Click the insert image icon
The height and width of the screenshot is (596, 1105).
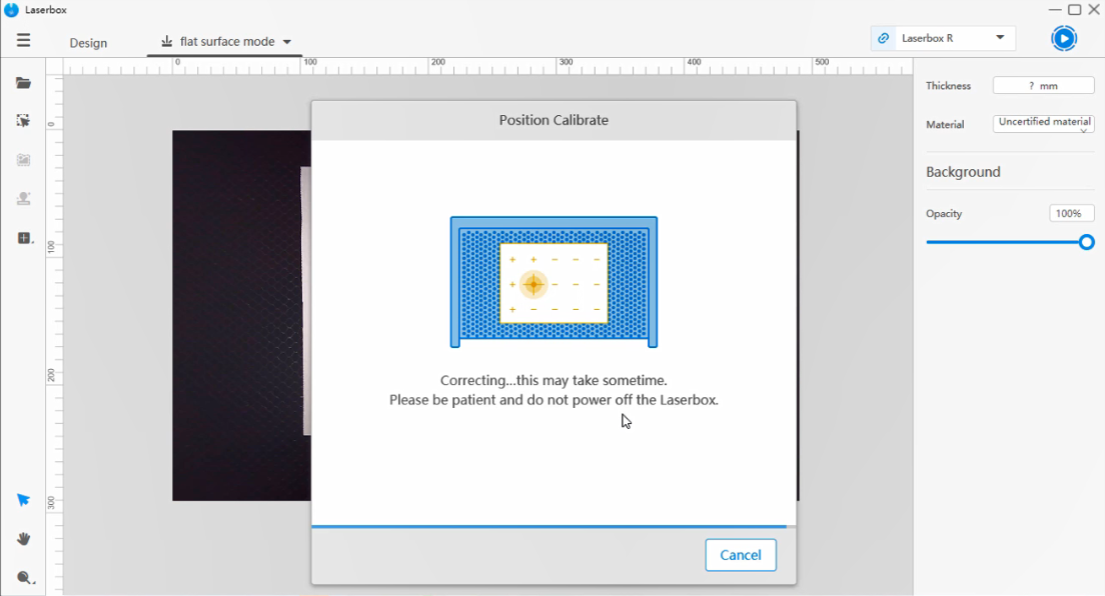pyautogui.click(x=23, y=160)
